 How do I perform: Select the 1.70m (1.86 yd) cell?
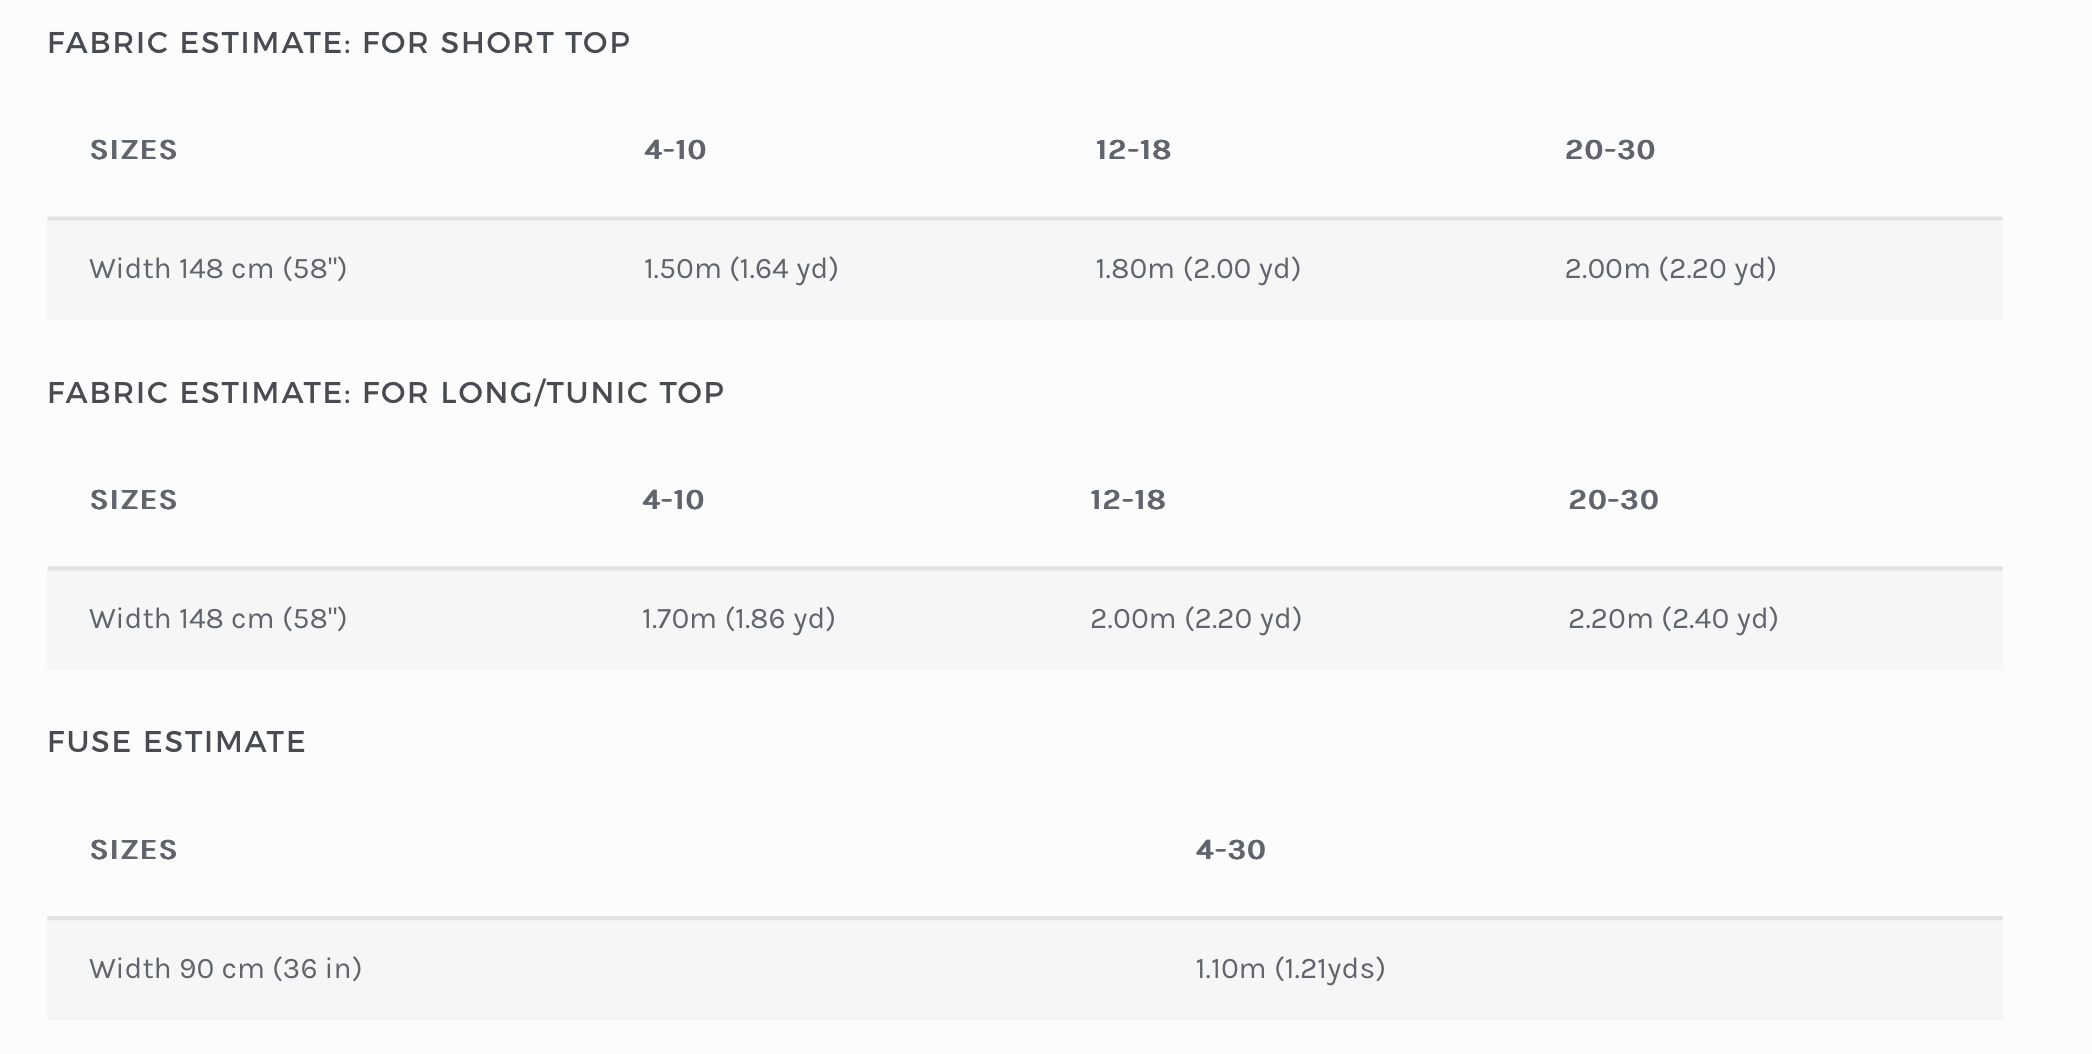coord(739,619)
